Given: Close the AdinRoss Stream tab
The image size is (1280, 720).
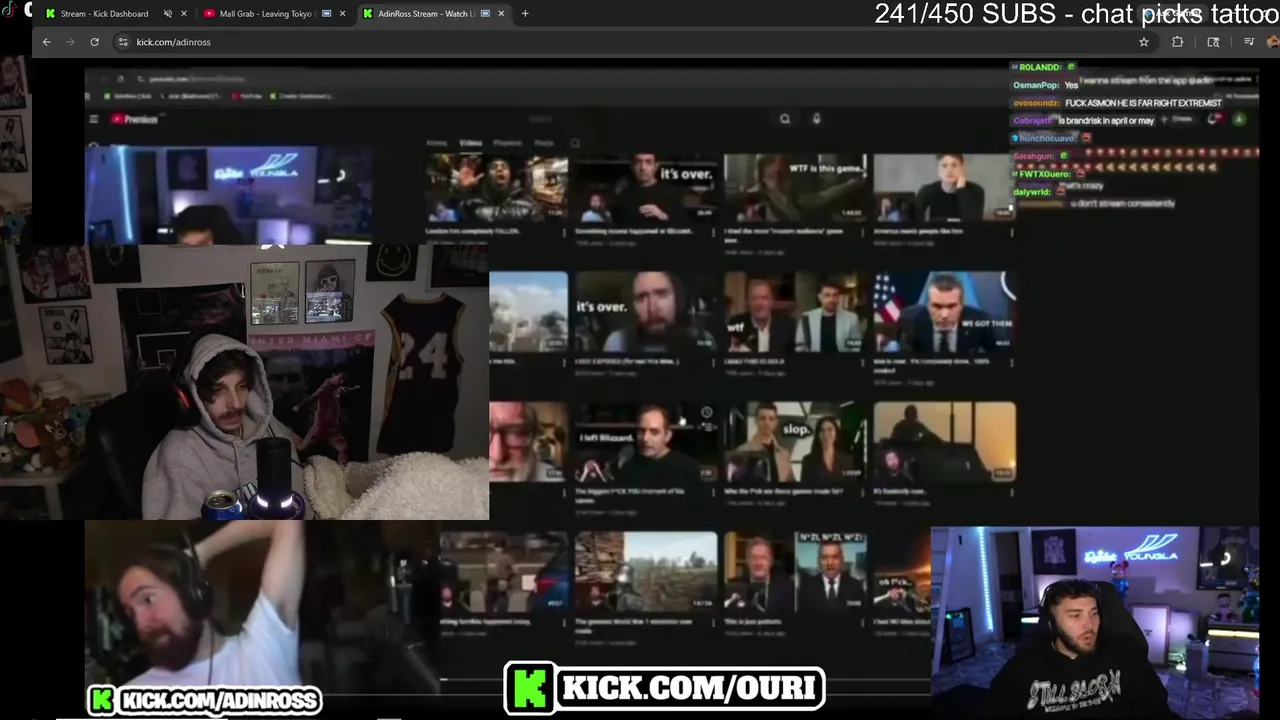Looking at the screenshot, I should (501, 14).
